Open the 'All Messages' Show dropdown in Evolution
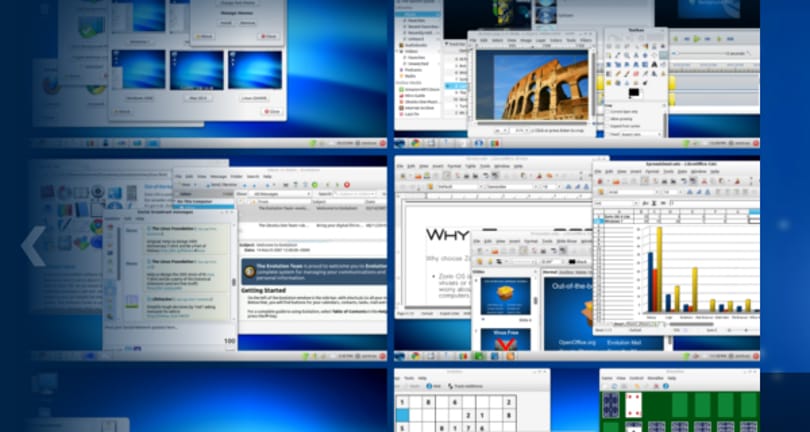The width and height of the screenshot is (810, 432). tap(281, 194)
